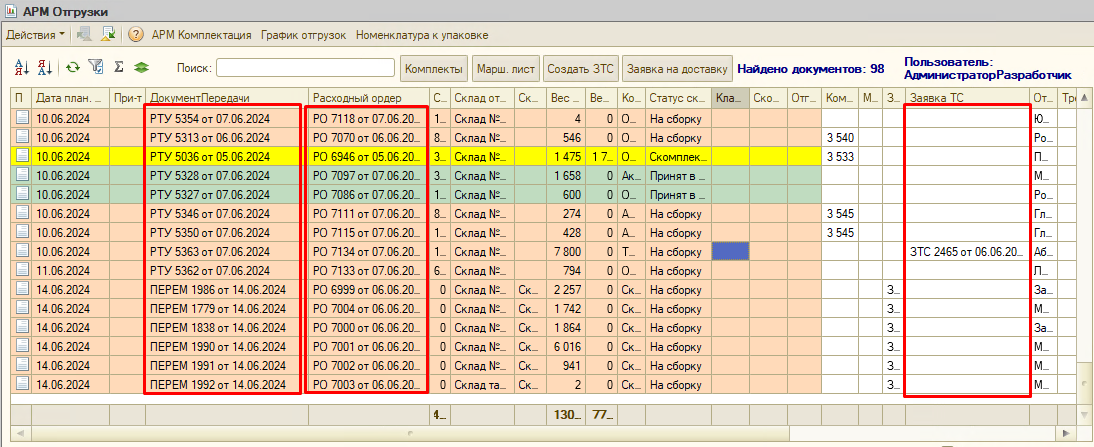
Task: Click document icon in РТУ 5354 row
Action: pos(22,118)
